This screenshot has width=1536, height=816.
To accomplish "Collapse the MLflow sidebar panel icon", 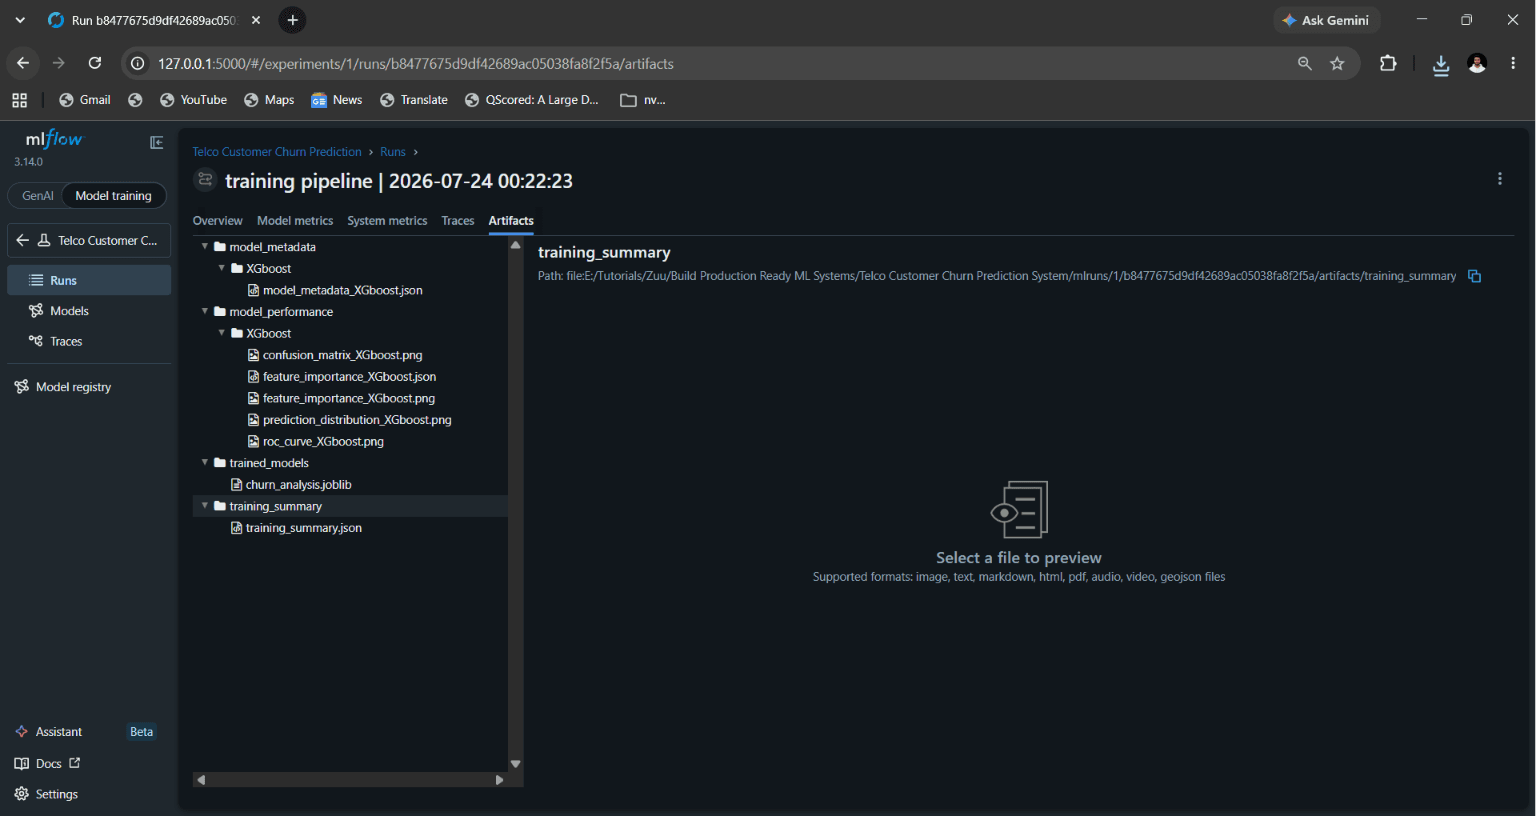I will pyautogui.click(x=157, y=143).
